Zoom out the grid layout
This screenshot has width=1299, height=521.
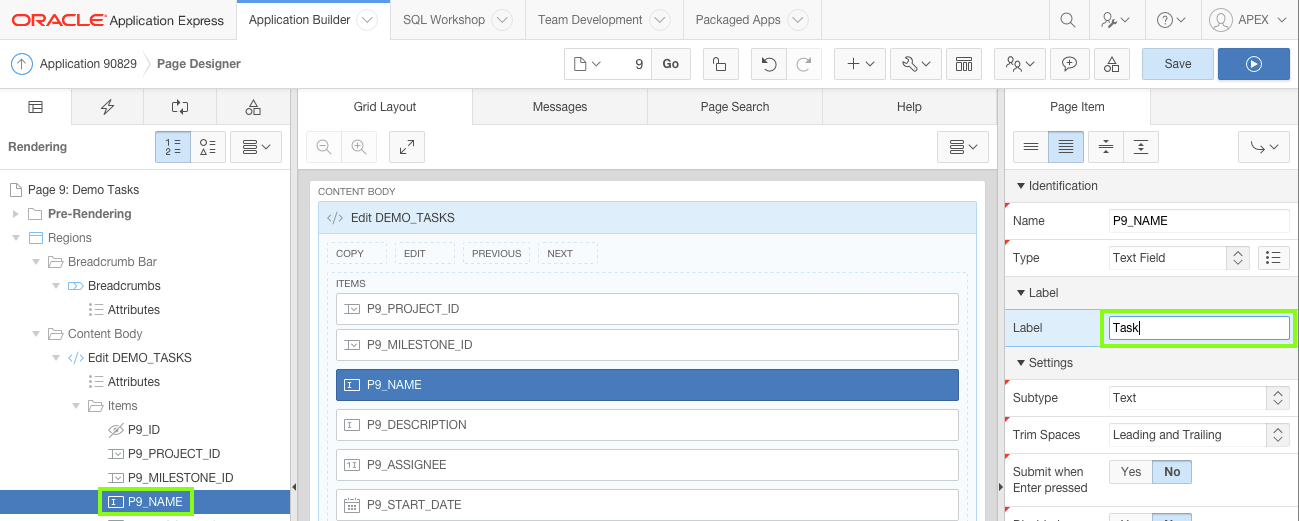coord(324,147)
